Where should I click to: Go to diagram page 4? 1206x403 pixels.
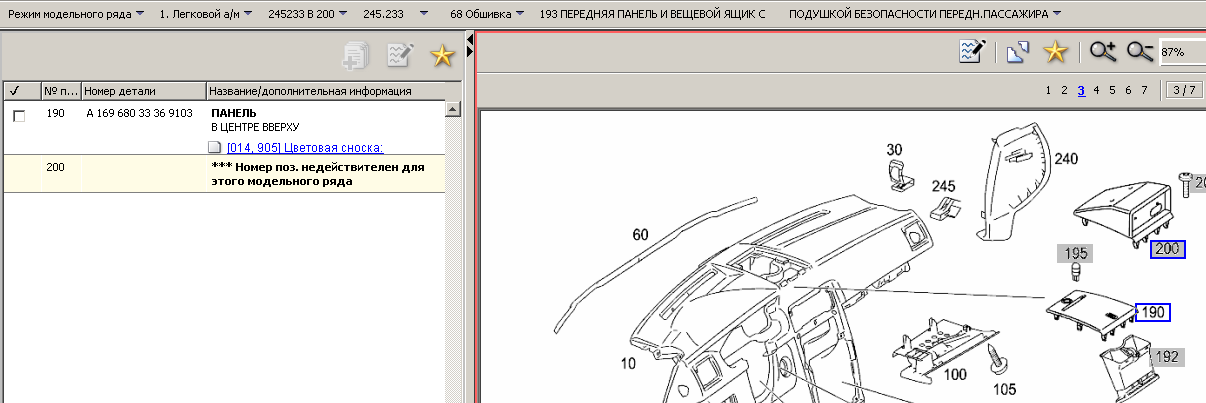(x=1097, y=90)
